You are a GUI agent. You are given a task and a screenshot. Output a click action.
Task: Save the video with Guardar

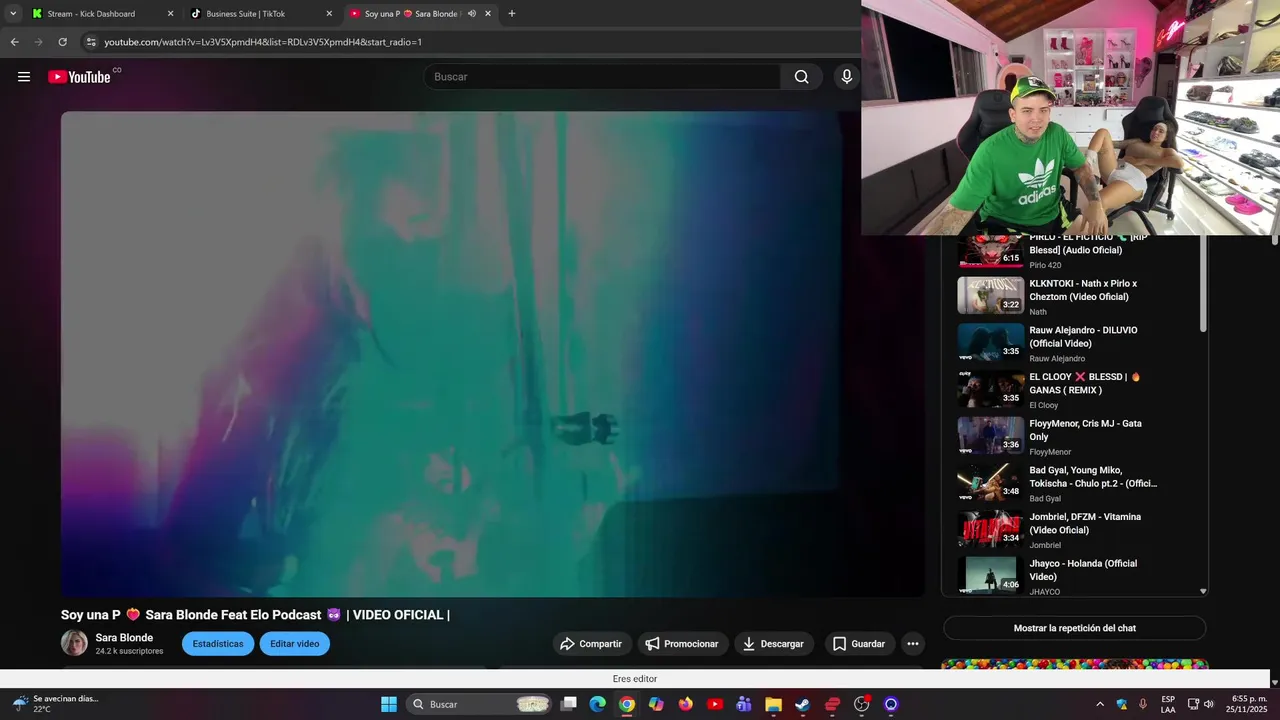[x=859, y=644]
